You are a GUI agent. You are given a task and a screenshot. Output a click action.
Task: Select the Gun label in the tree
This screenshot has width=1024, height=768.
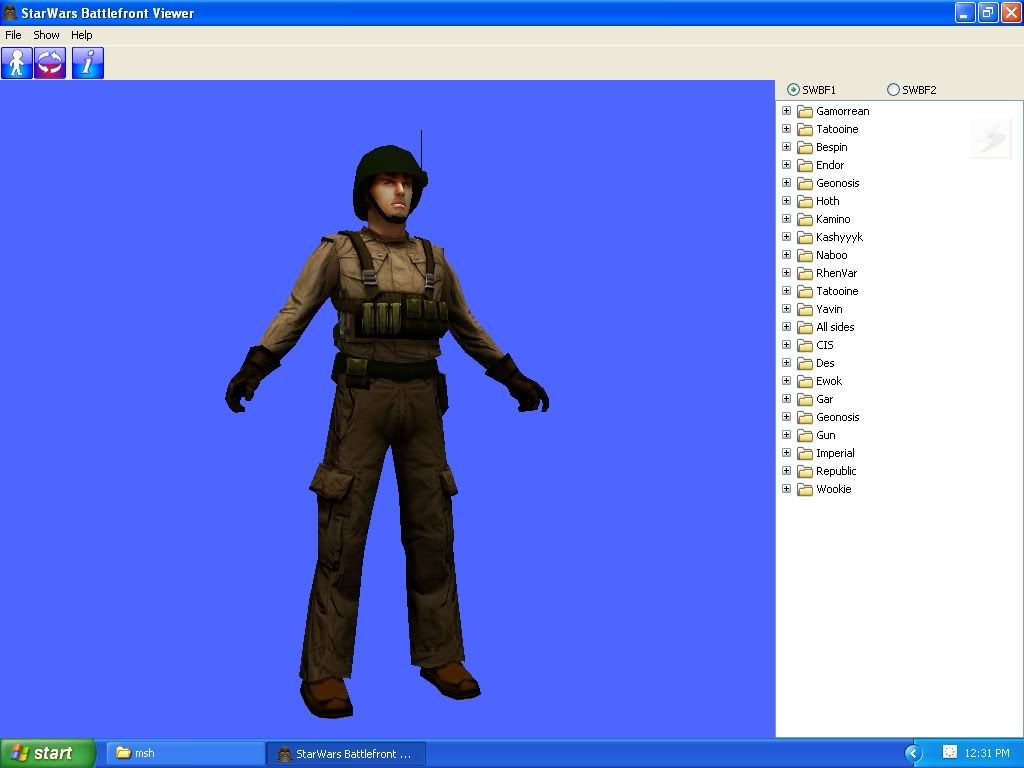[x=825, y=435]
